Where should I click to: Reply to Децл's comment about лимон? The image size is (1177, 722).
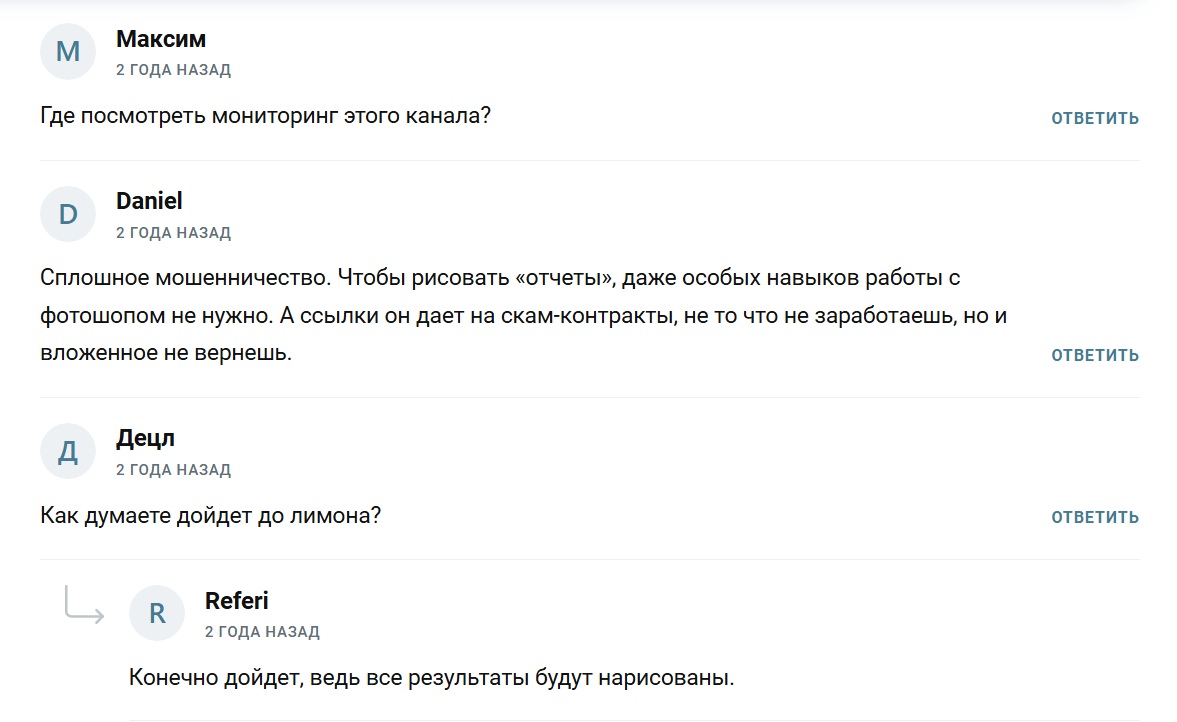[x=1094, y=517]
